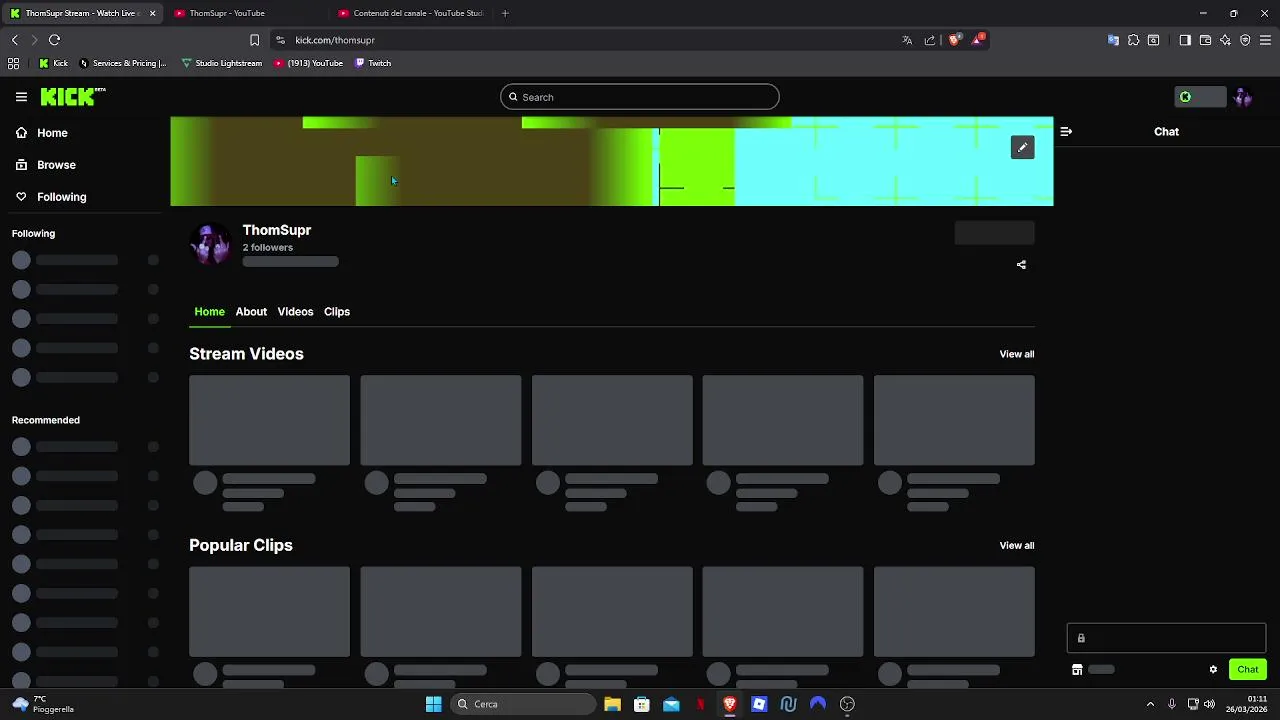Image resolution: width=1280 pixels, height=720 pixels.
Task: Select the Home channel tab
Action: pyautogui.click(x=209, y=312)
